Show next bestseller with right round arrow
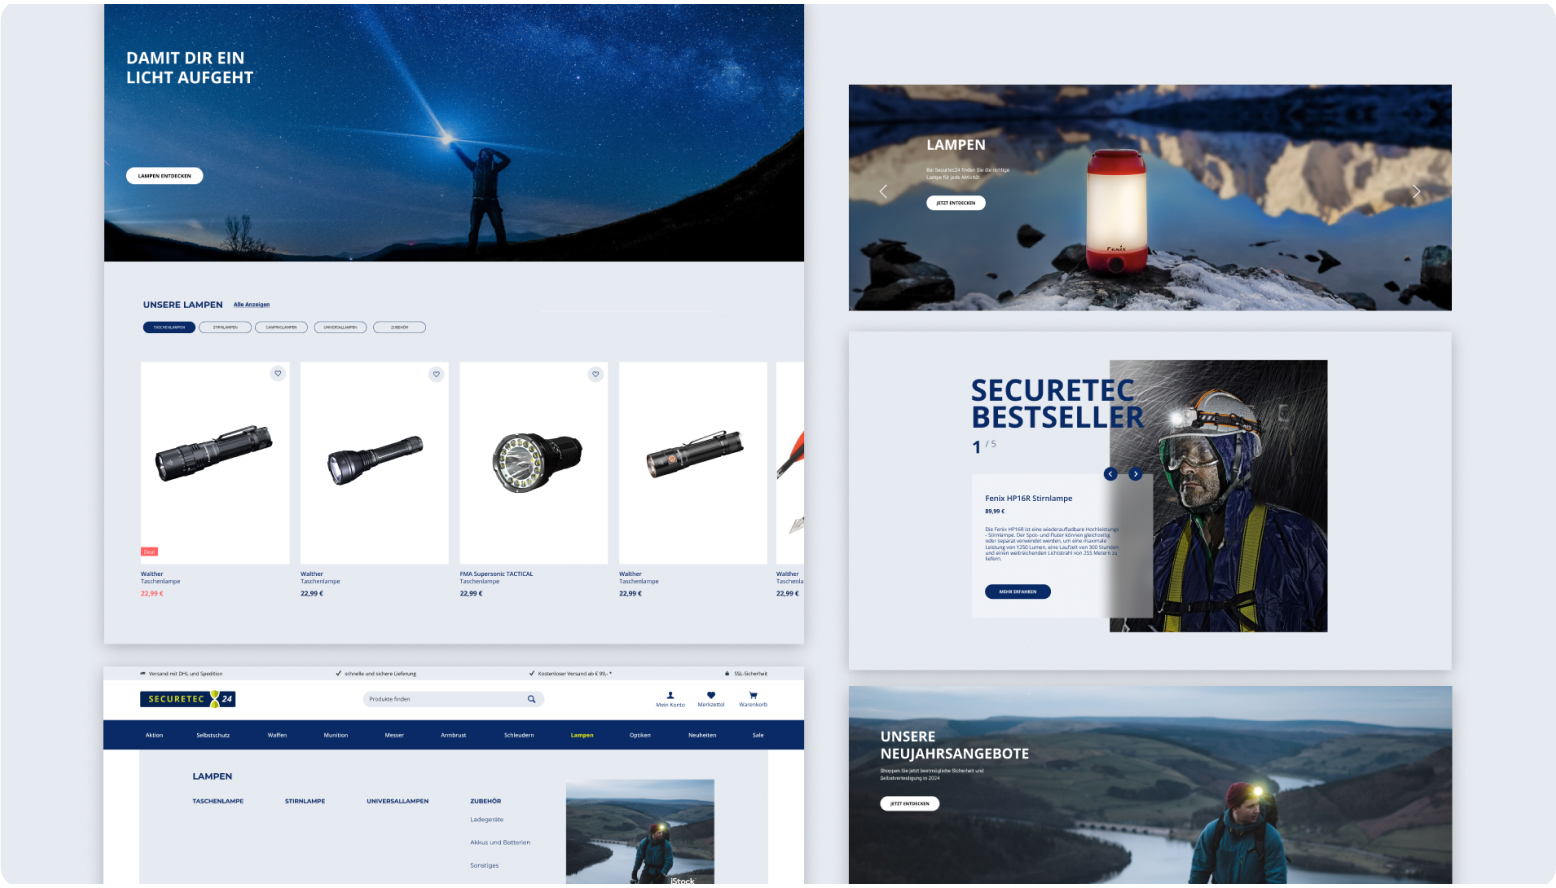This screenshot has width=1556, height=888. pos(1135,474)
